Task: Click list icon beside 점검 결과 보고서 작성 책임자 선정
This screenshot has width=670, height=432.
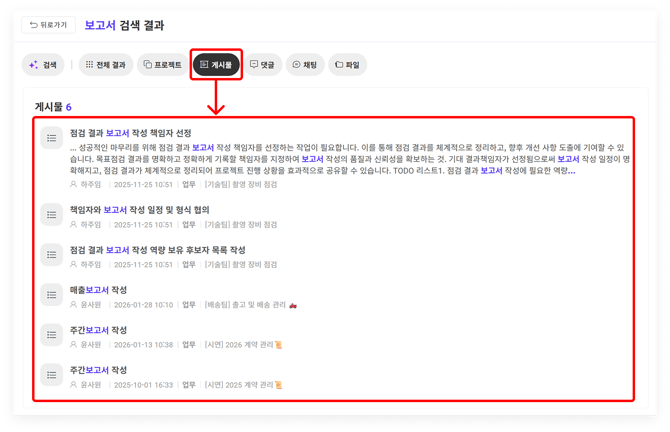Action: (x=51, y=139)
